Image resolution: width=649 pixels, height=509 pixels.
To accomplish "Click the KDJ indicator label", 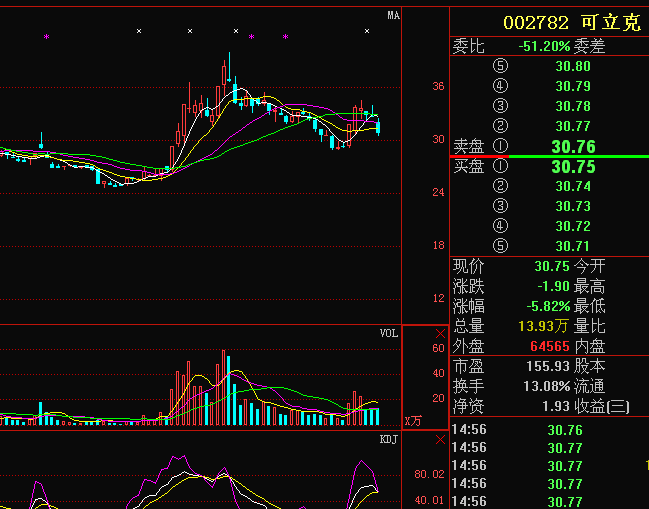I will (389, 440).
